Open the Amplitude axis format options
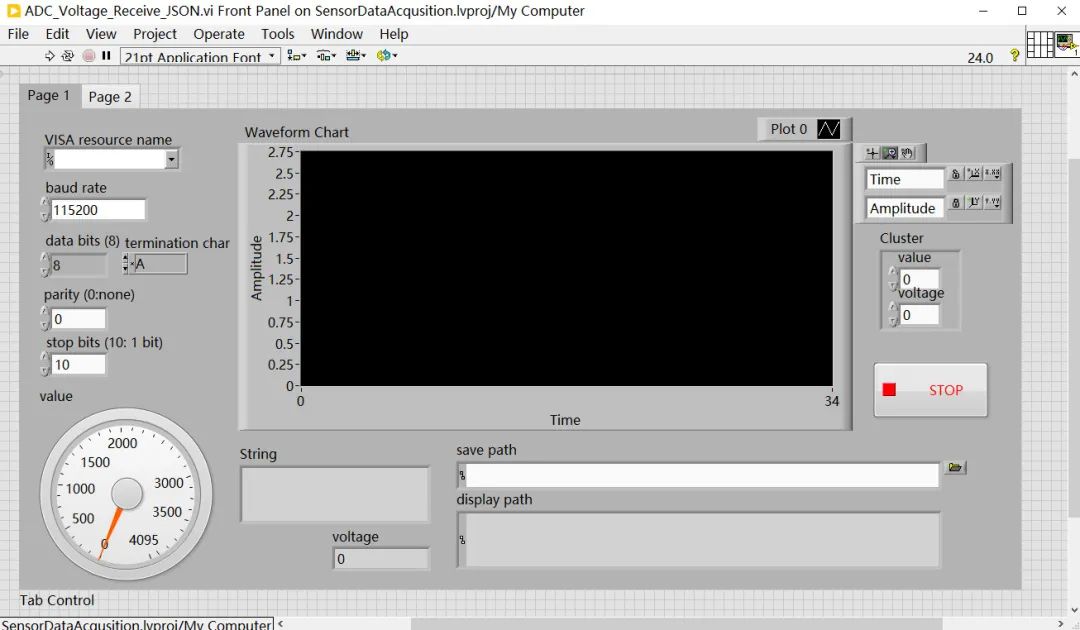The image size is (1080, 630). (x=993, y=203)
